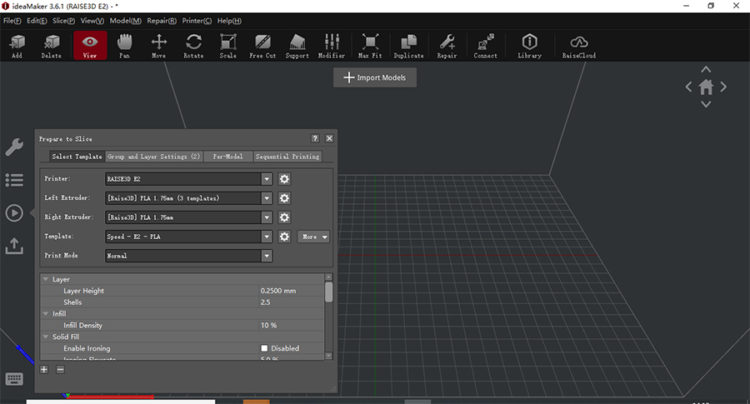Screen dimensions: 750x404
Task: Open the Slice menu
Action: coord(64,21)
